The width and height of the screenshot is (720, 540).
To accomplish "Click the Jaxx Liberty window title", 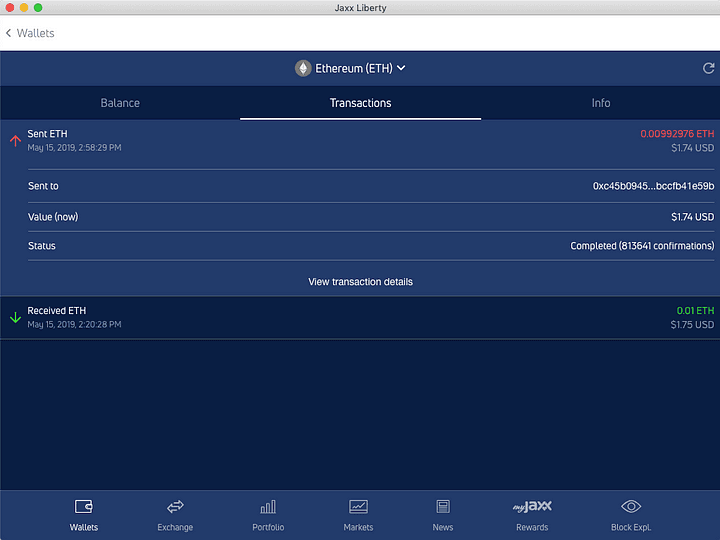I will coord(360,8).
